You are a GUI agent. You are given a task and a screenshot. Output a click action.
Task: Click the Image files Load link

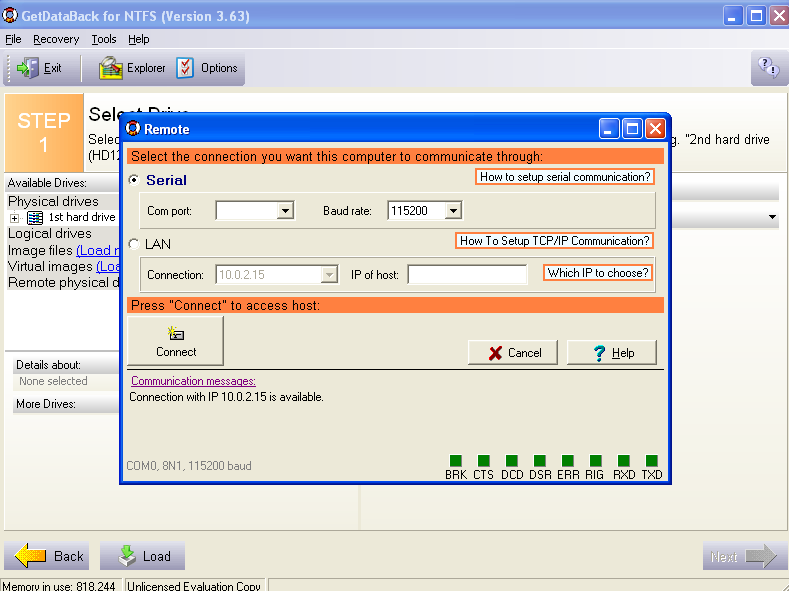[97, 250]
